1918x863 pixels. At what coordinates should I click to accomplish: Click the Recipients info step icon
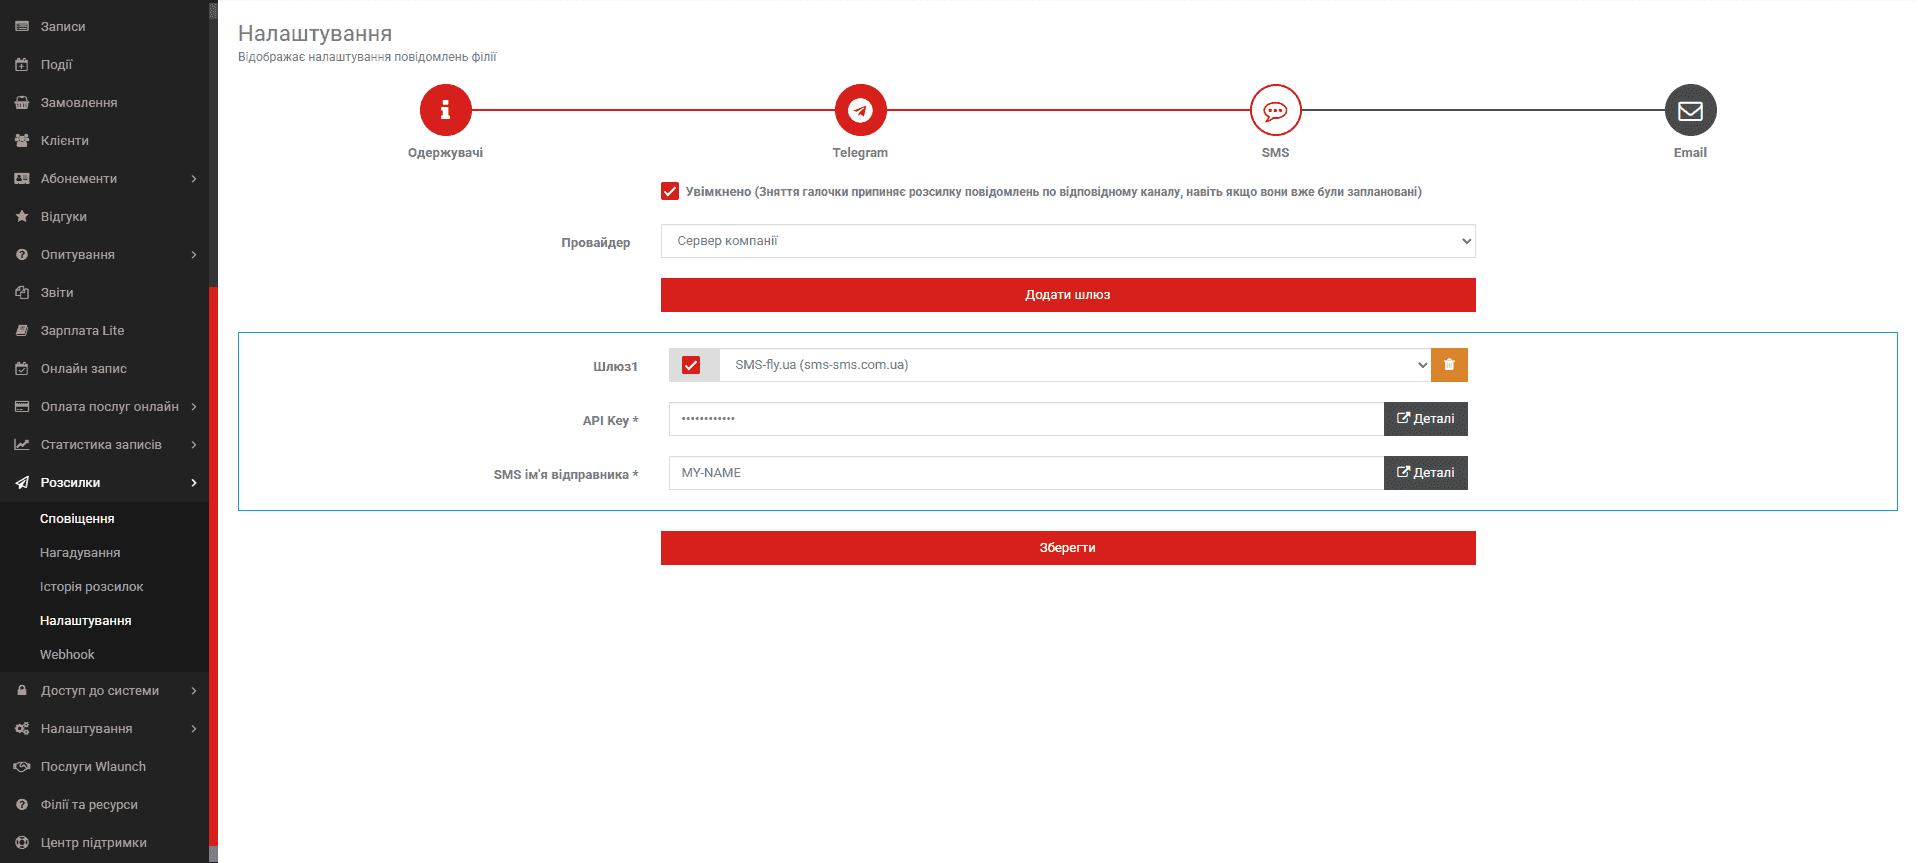(445, 110)
